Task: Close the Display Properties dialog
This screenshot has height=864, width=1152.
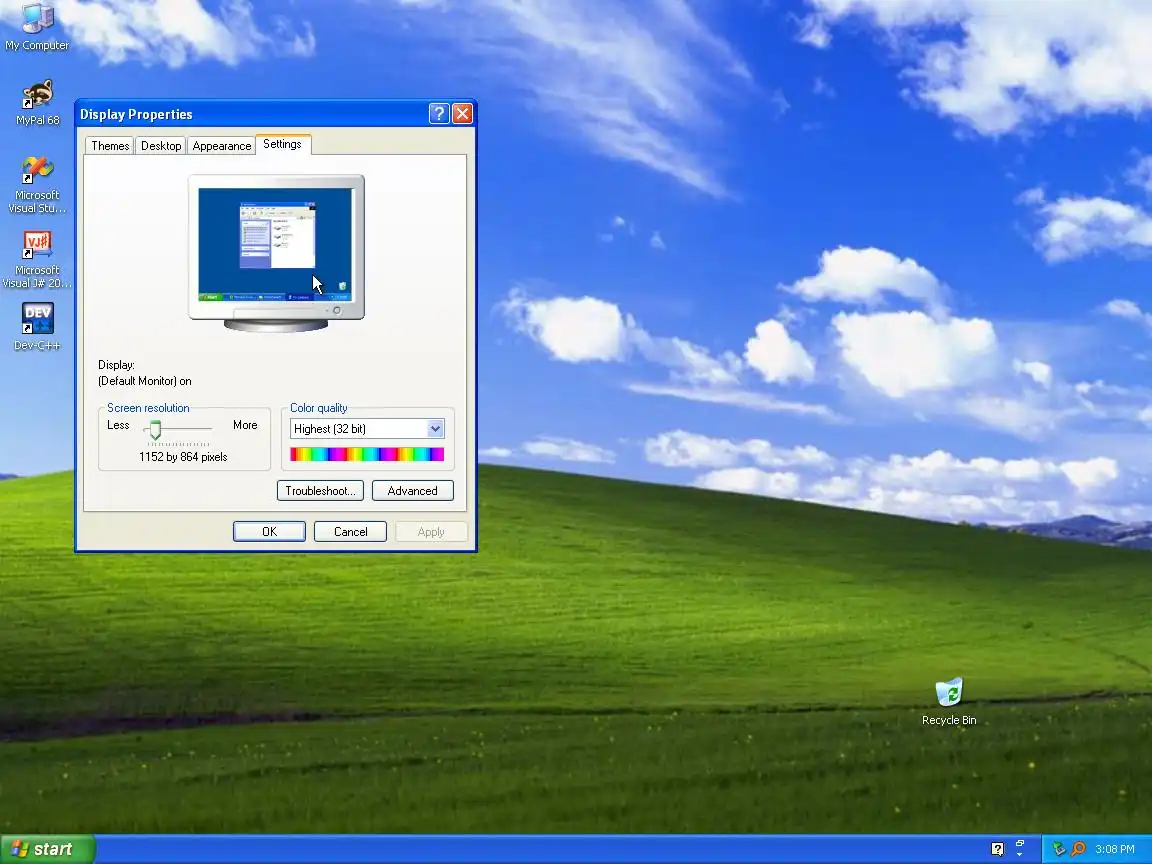Action: pos(462,113)
